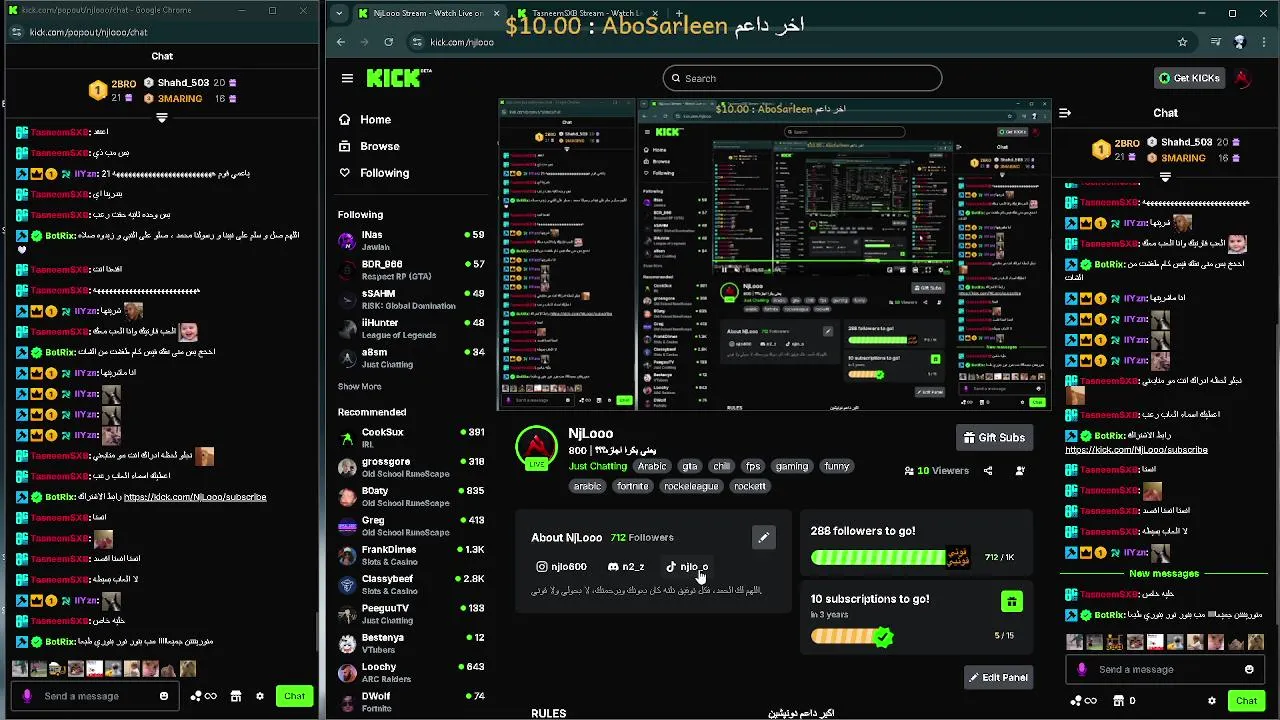The height and width of the screenshot is (720, 1280).
Task: Expand the leaderboard in the popout chat window
Action: click(161, 118)
